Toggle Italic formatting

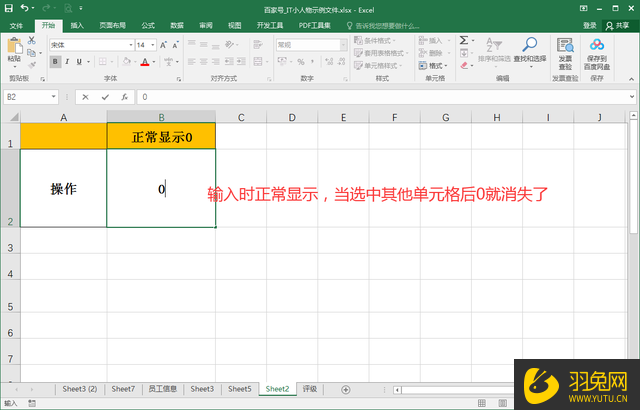pyautogui.click(x=67, y=62)
